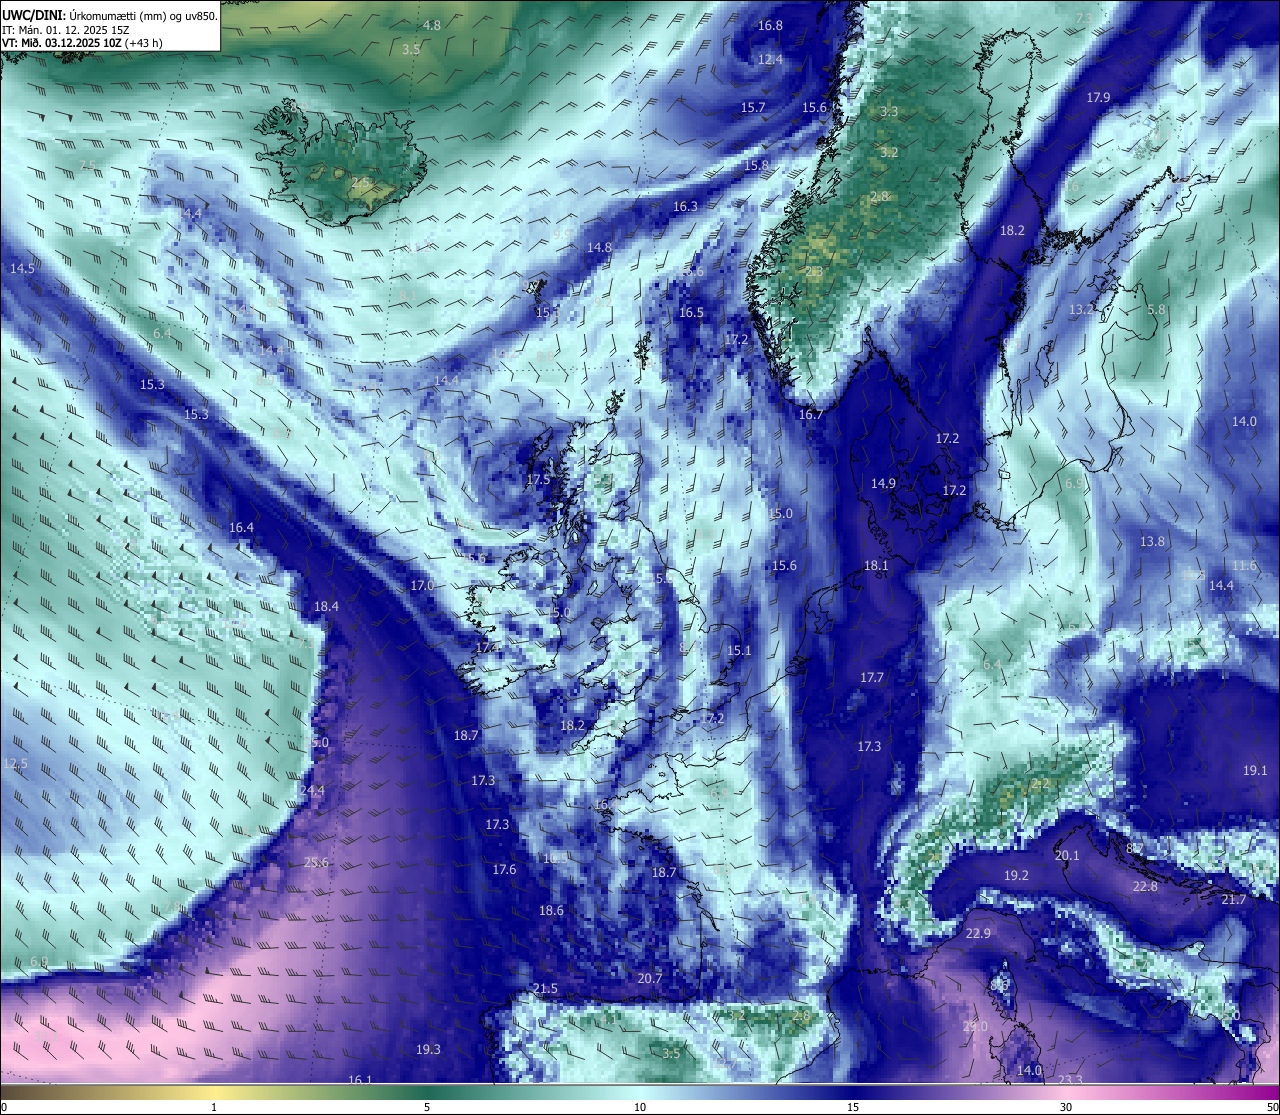Click the 17.5 value near Scotland

coord(538,480)
